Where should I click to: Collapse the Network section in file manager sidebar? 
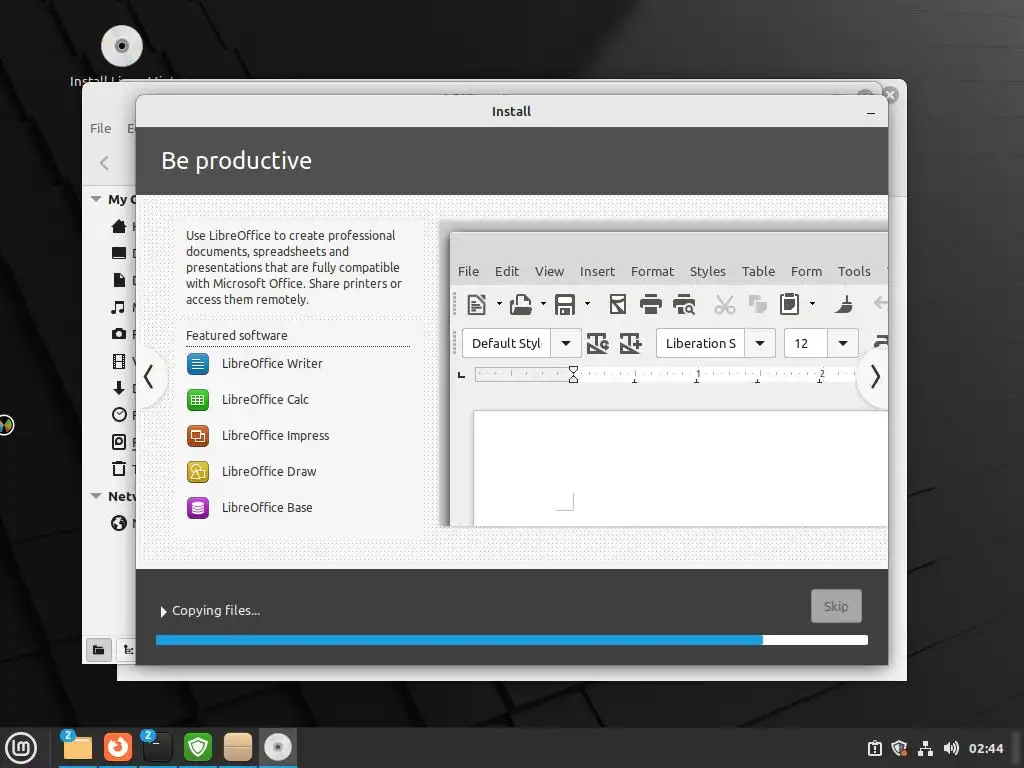pyautogui.click(x=96, y=496)
